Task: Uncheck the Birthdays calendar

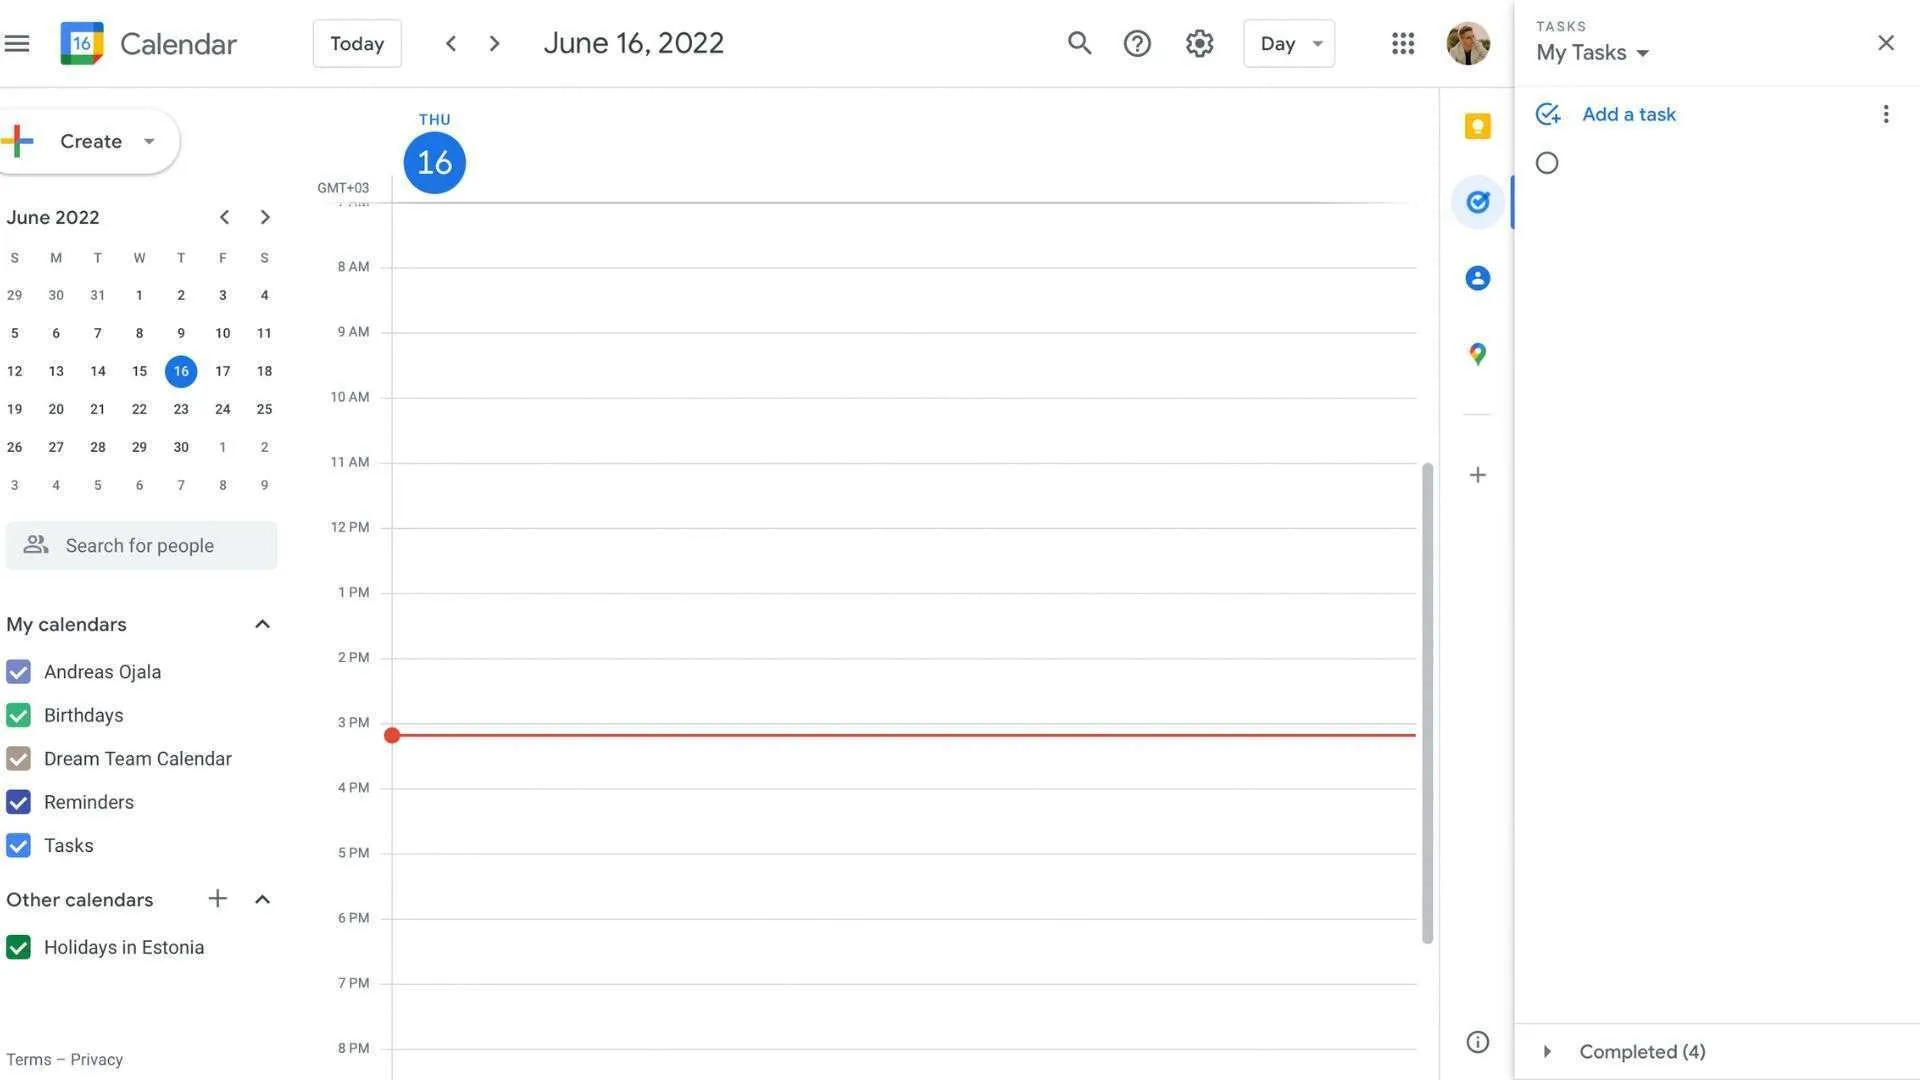Action: coord(18,715)
